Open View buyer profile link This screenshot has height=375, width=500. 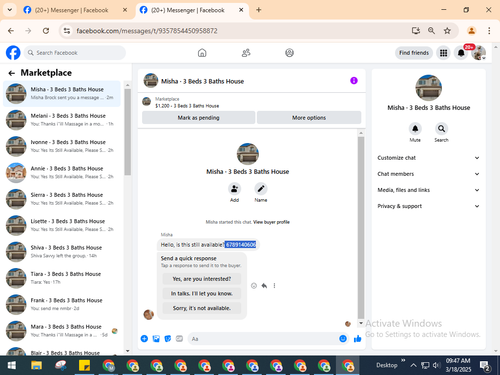tap(271, 222)
